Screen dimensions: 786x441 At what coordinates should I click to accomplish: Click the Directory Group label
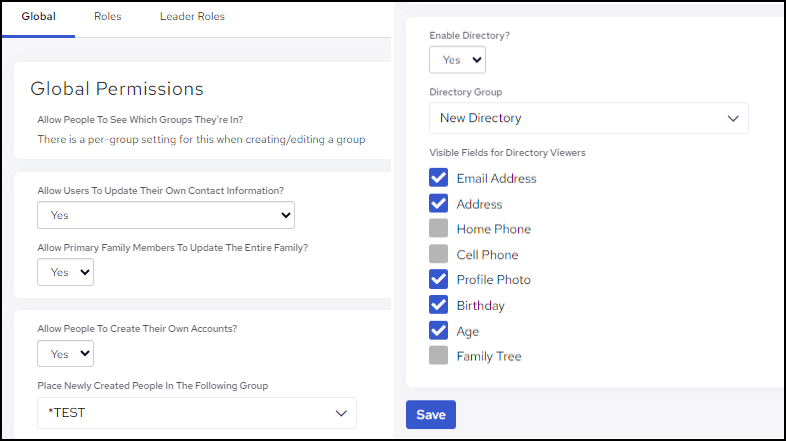[x=466, y=92]
